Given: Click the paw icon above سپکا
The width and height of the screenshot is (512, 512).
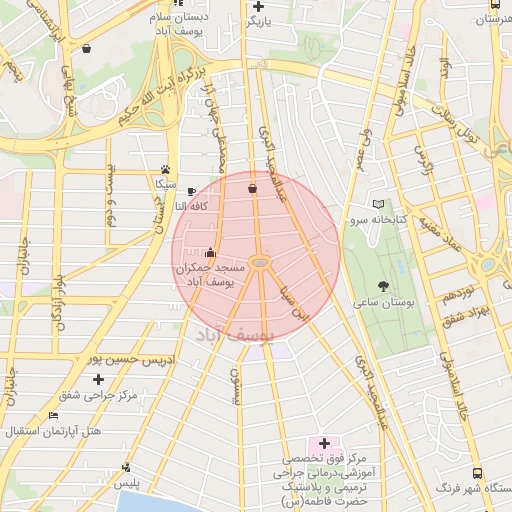Looking at the screenshot, I should click(165, 170).
